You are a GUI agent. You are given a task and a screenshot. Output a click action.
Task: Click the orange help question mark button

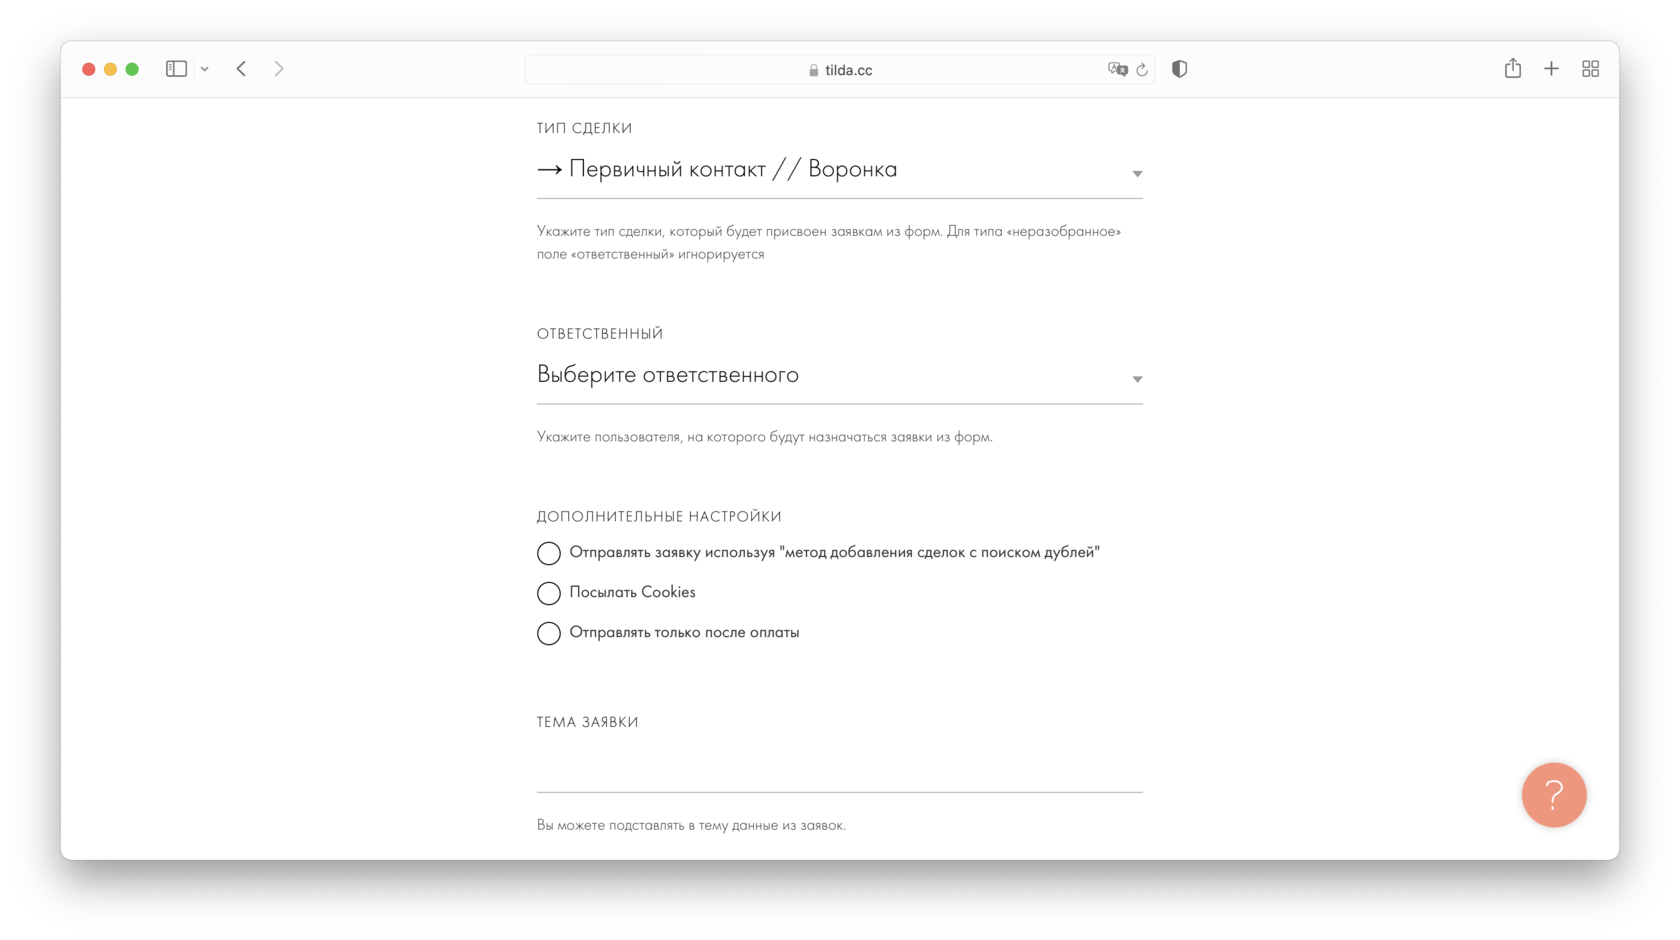click(1553, 795)
